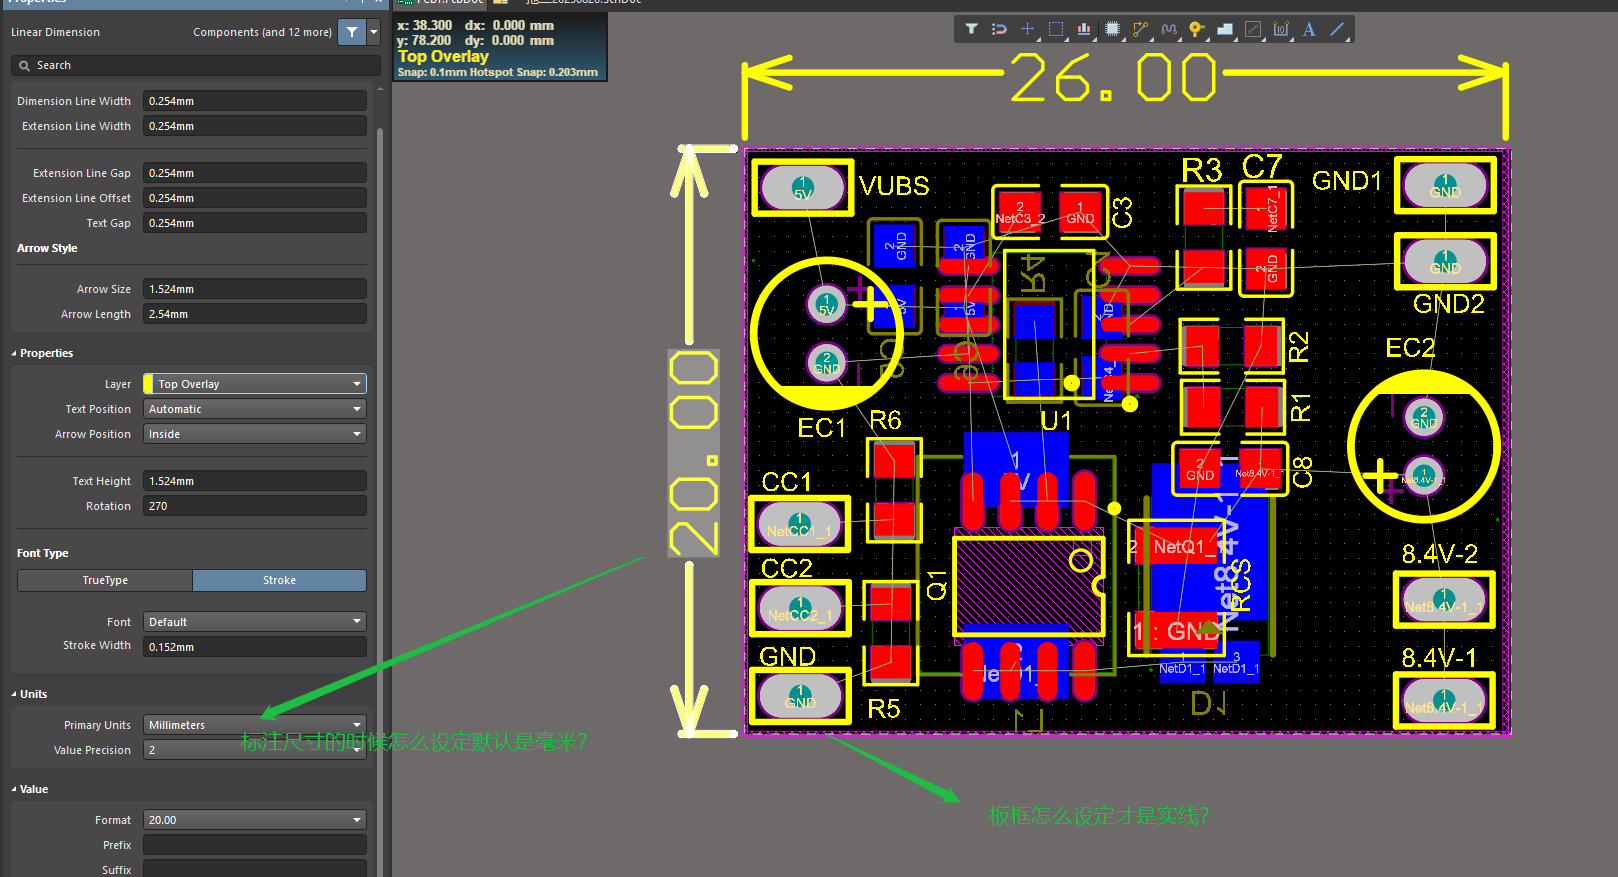
Task: Open the Primary Units dropdown
Action: click(x=255, y=725)
